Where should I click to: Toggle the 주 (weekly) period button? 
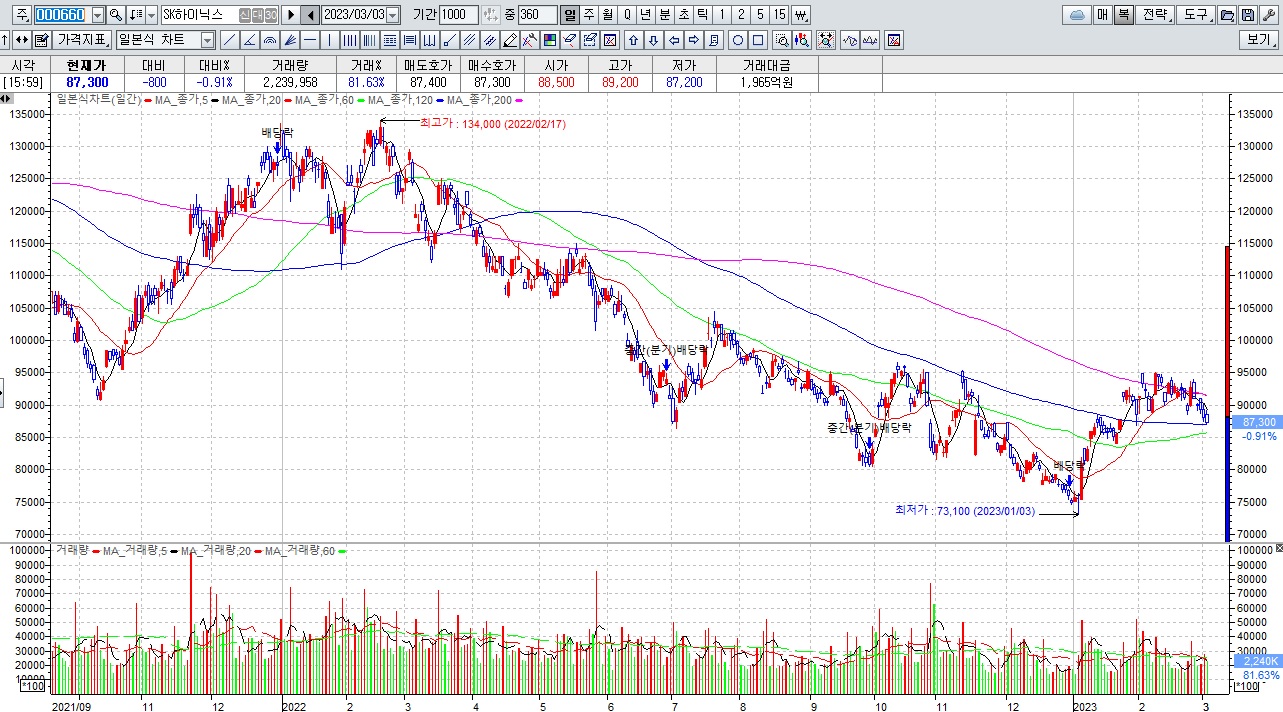click(x=588, y=15)
